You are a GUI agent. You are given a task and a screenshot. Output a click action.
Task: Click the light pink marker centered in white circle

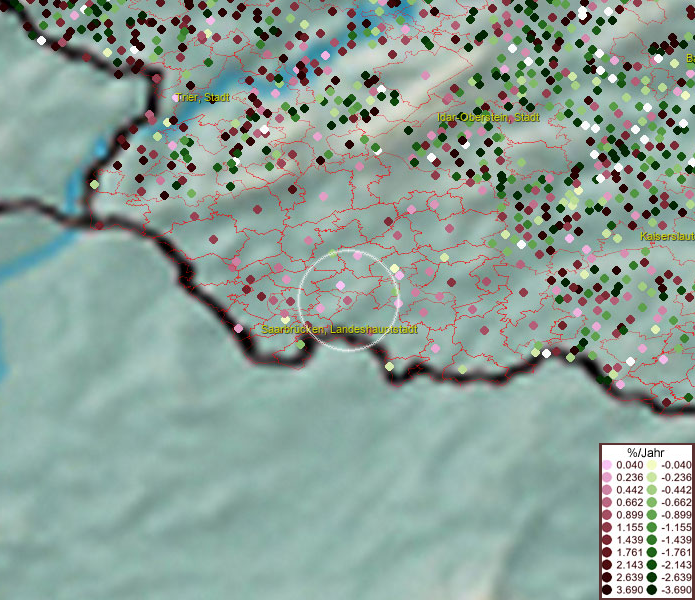click(x=341, y=286)
